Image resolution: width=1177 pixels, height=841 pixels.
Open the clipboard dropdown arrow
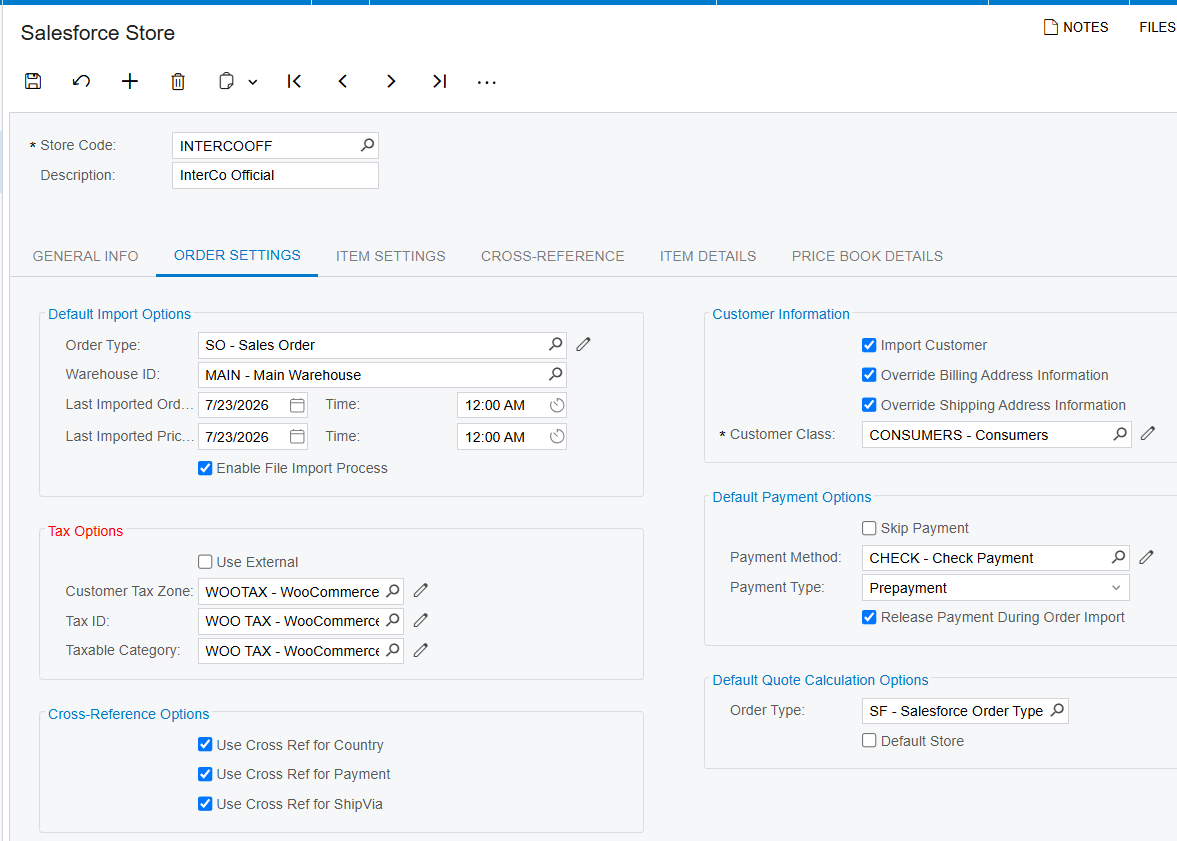coord(253,82)
